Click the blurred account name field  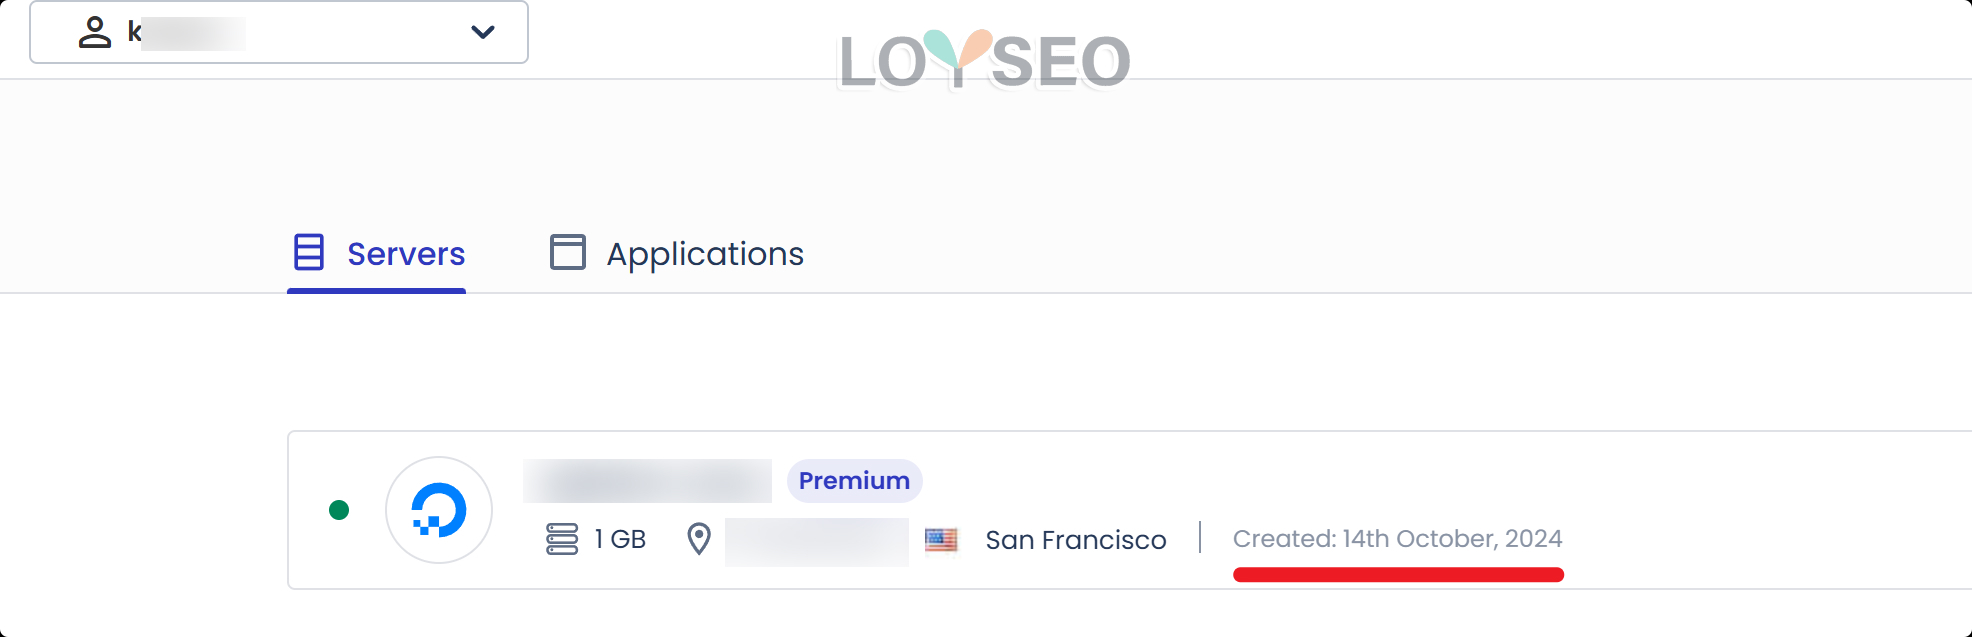(x=192, y=33)
